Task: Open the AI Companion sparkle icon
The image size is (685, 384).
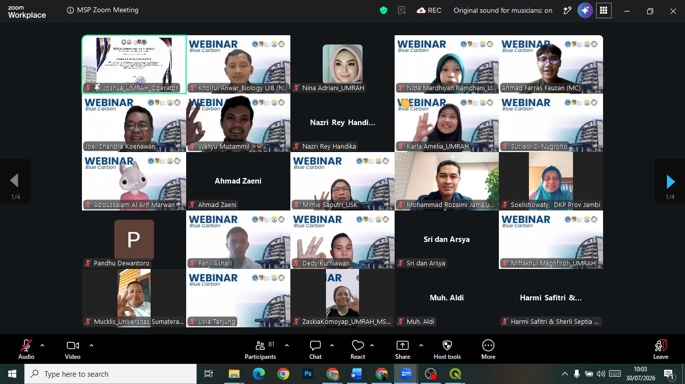Action: (x=585, y=10)
